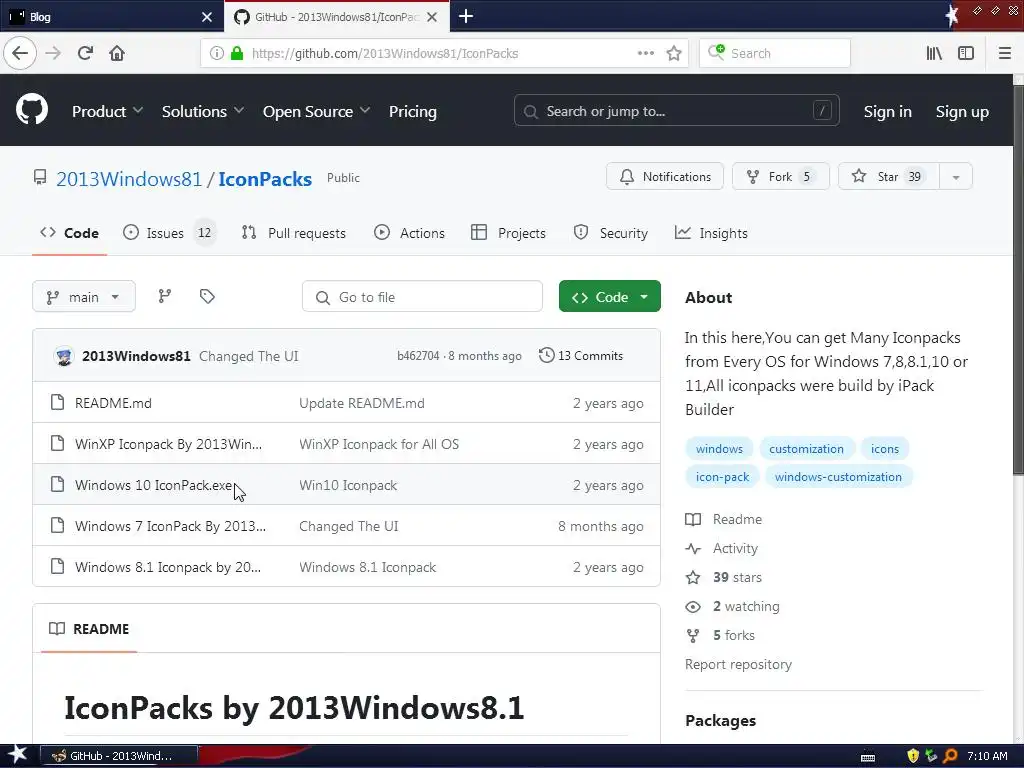Screen dimensions: 1024x768
Task: Click the shield tray icon
Action: point(913,756)
